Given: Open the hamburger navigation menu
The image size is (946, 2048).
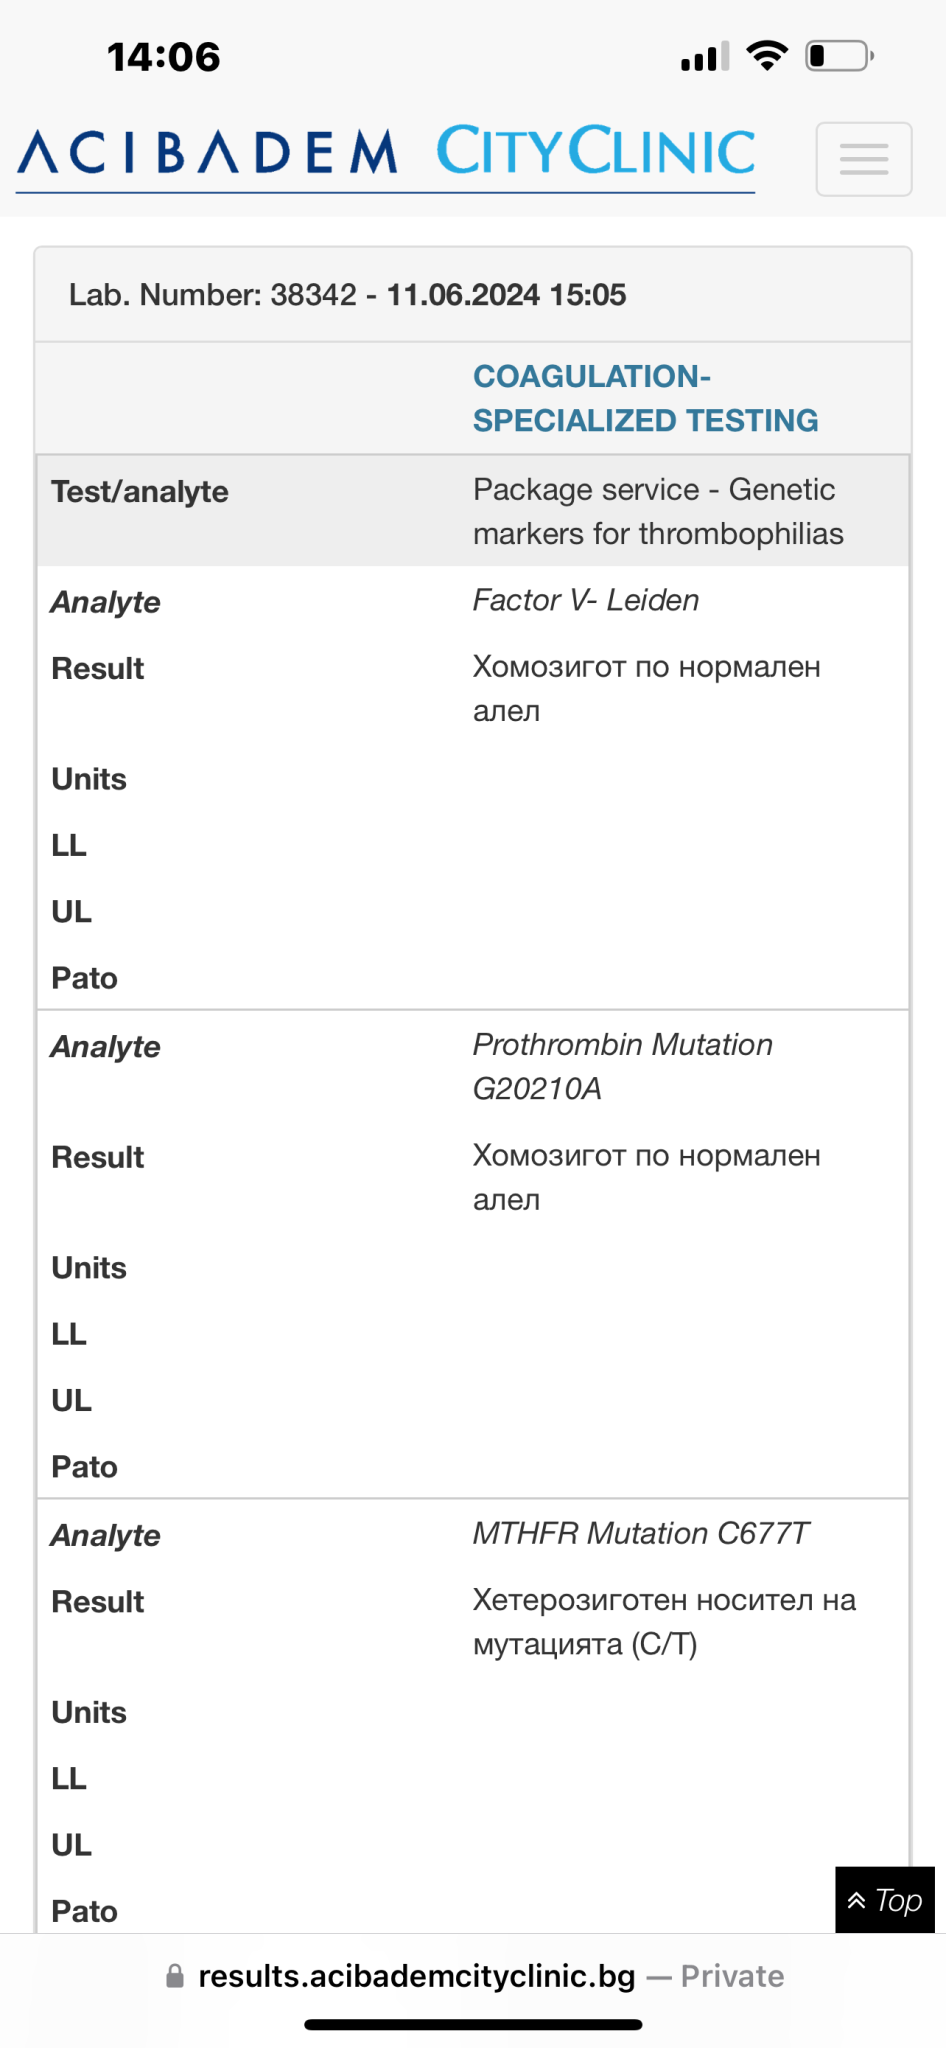Looking at the screenshot, I should 863,159.
